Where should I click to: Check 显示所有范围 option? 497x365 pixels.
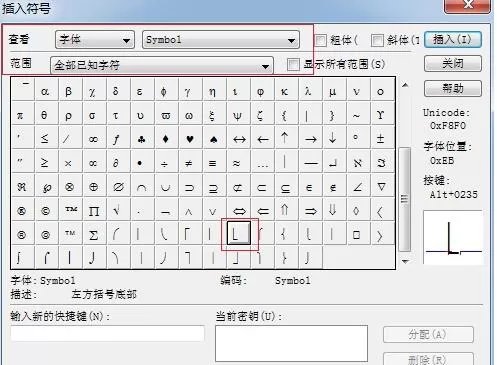(x=293, y=64)
